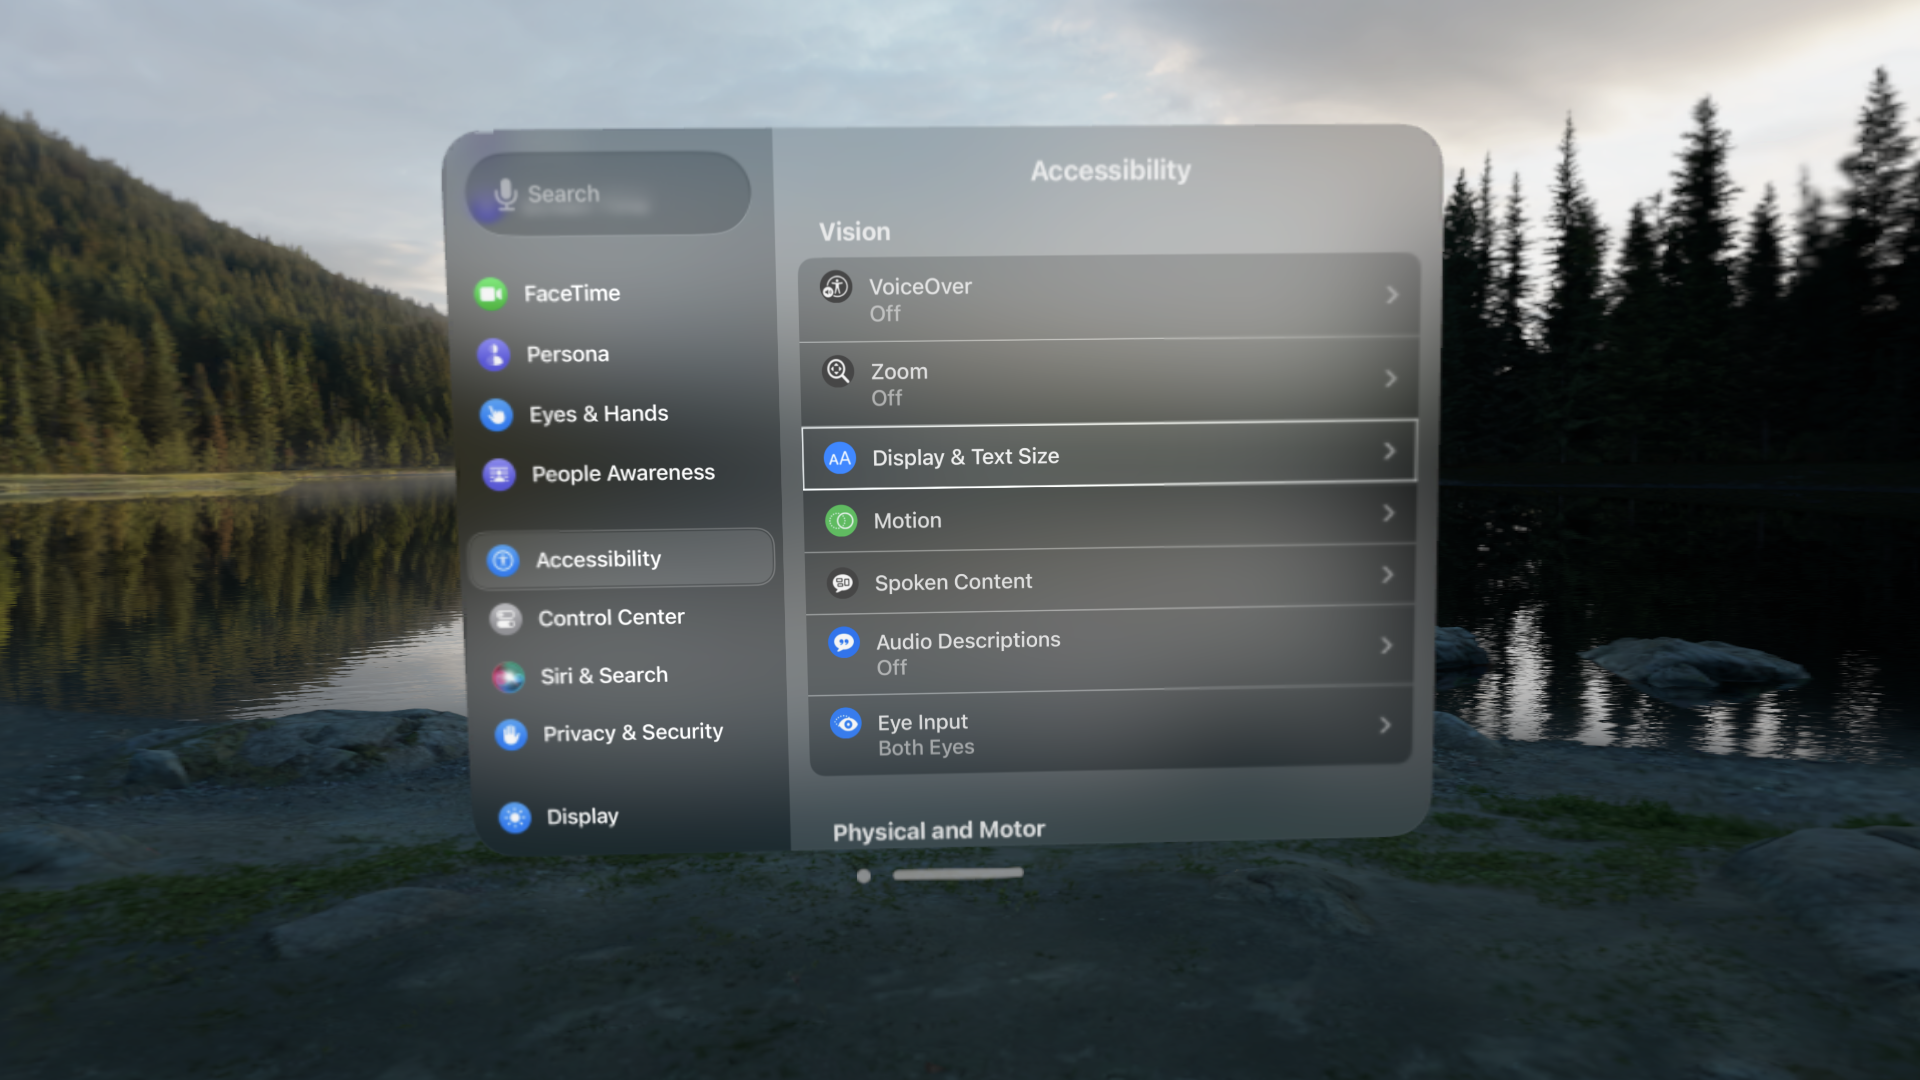Open the VoiceOver option to turn it on

coord(1108,298)
